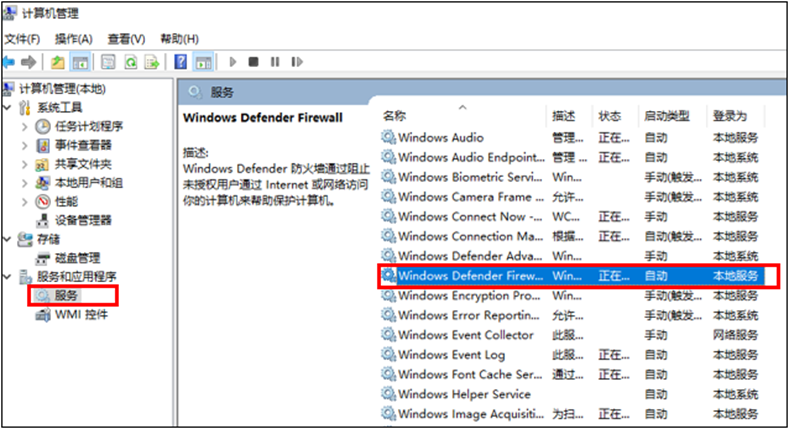Expand the 任务计划程序 tree node
Viewport: 789px width, 429px height.
(25, 126)
